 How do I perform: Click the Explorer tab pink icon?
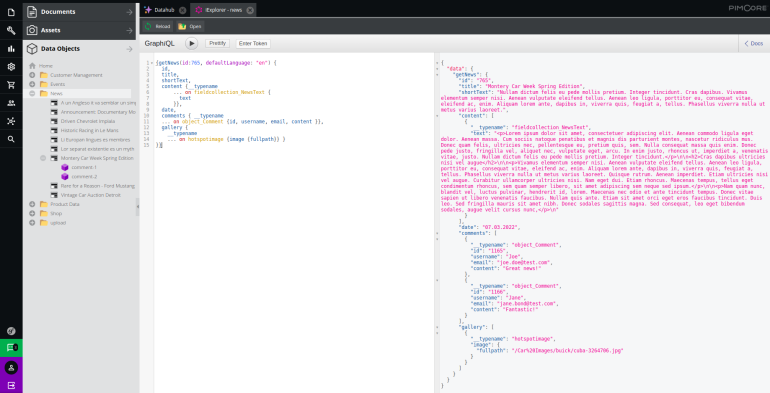coord(198,10)
